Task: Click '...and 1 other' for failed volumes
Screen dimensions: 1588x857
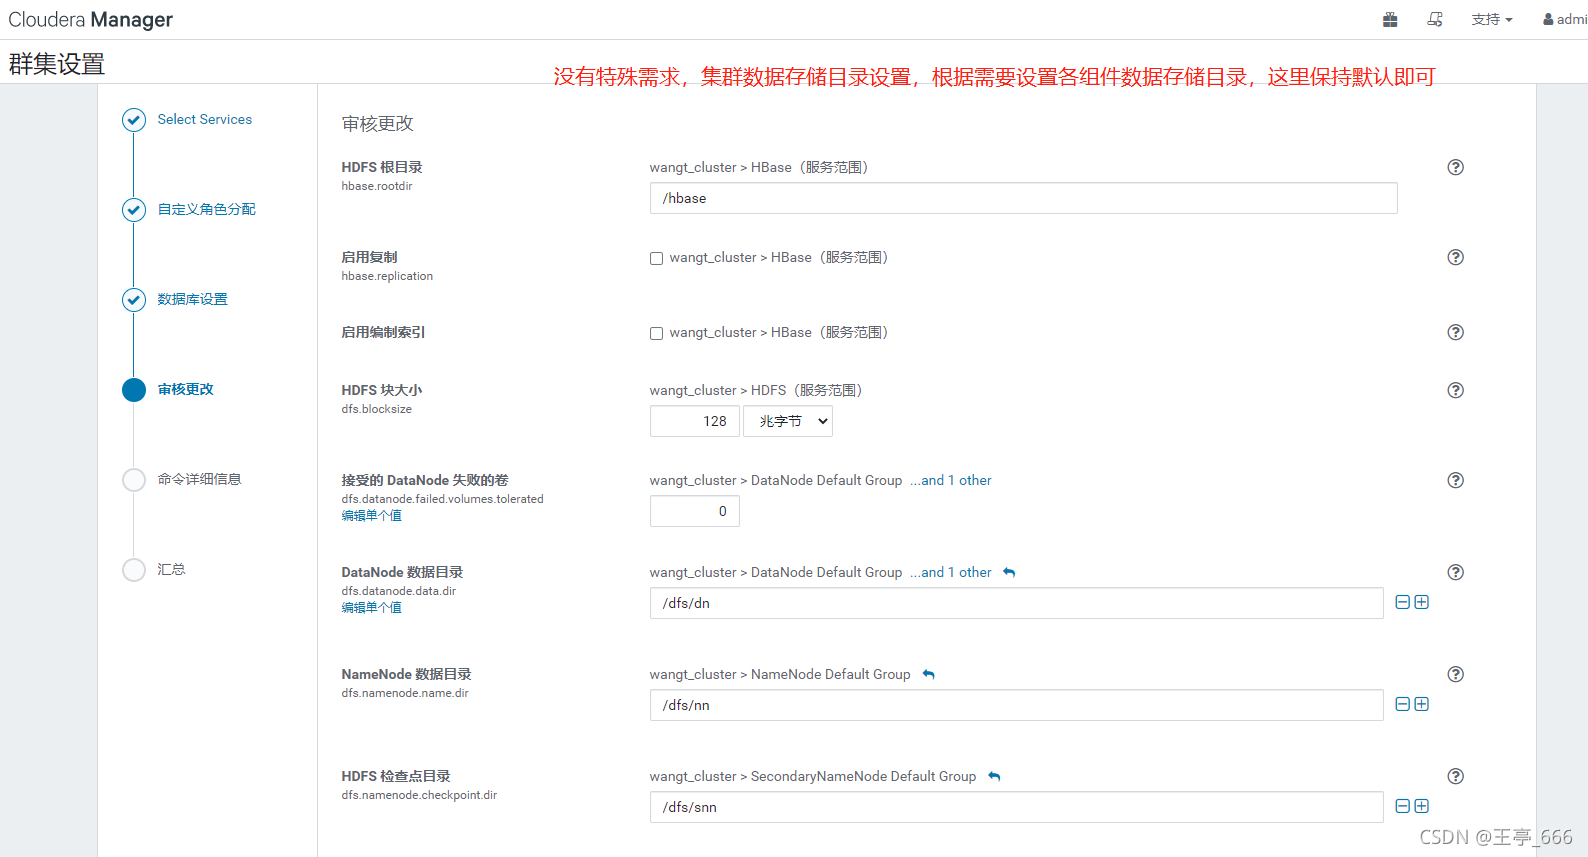Action: (x=951, y=480)
